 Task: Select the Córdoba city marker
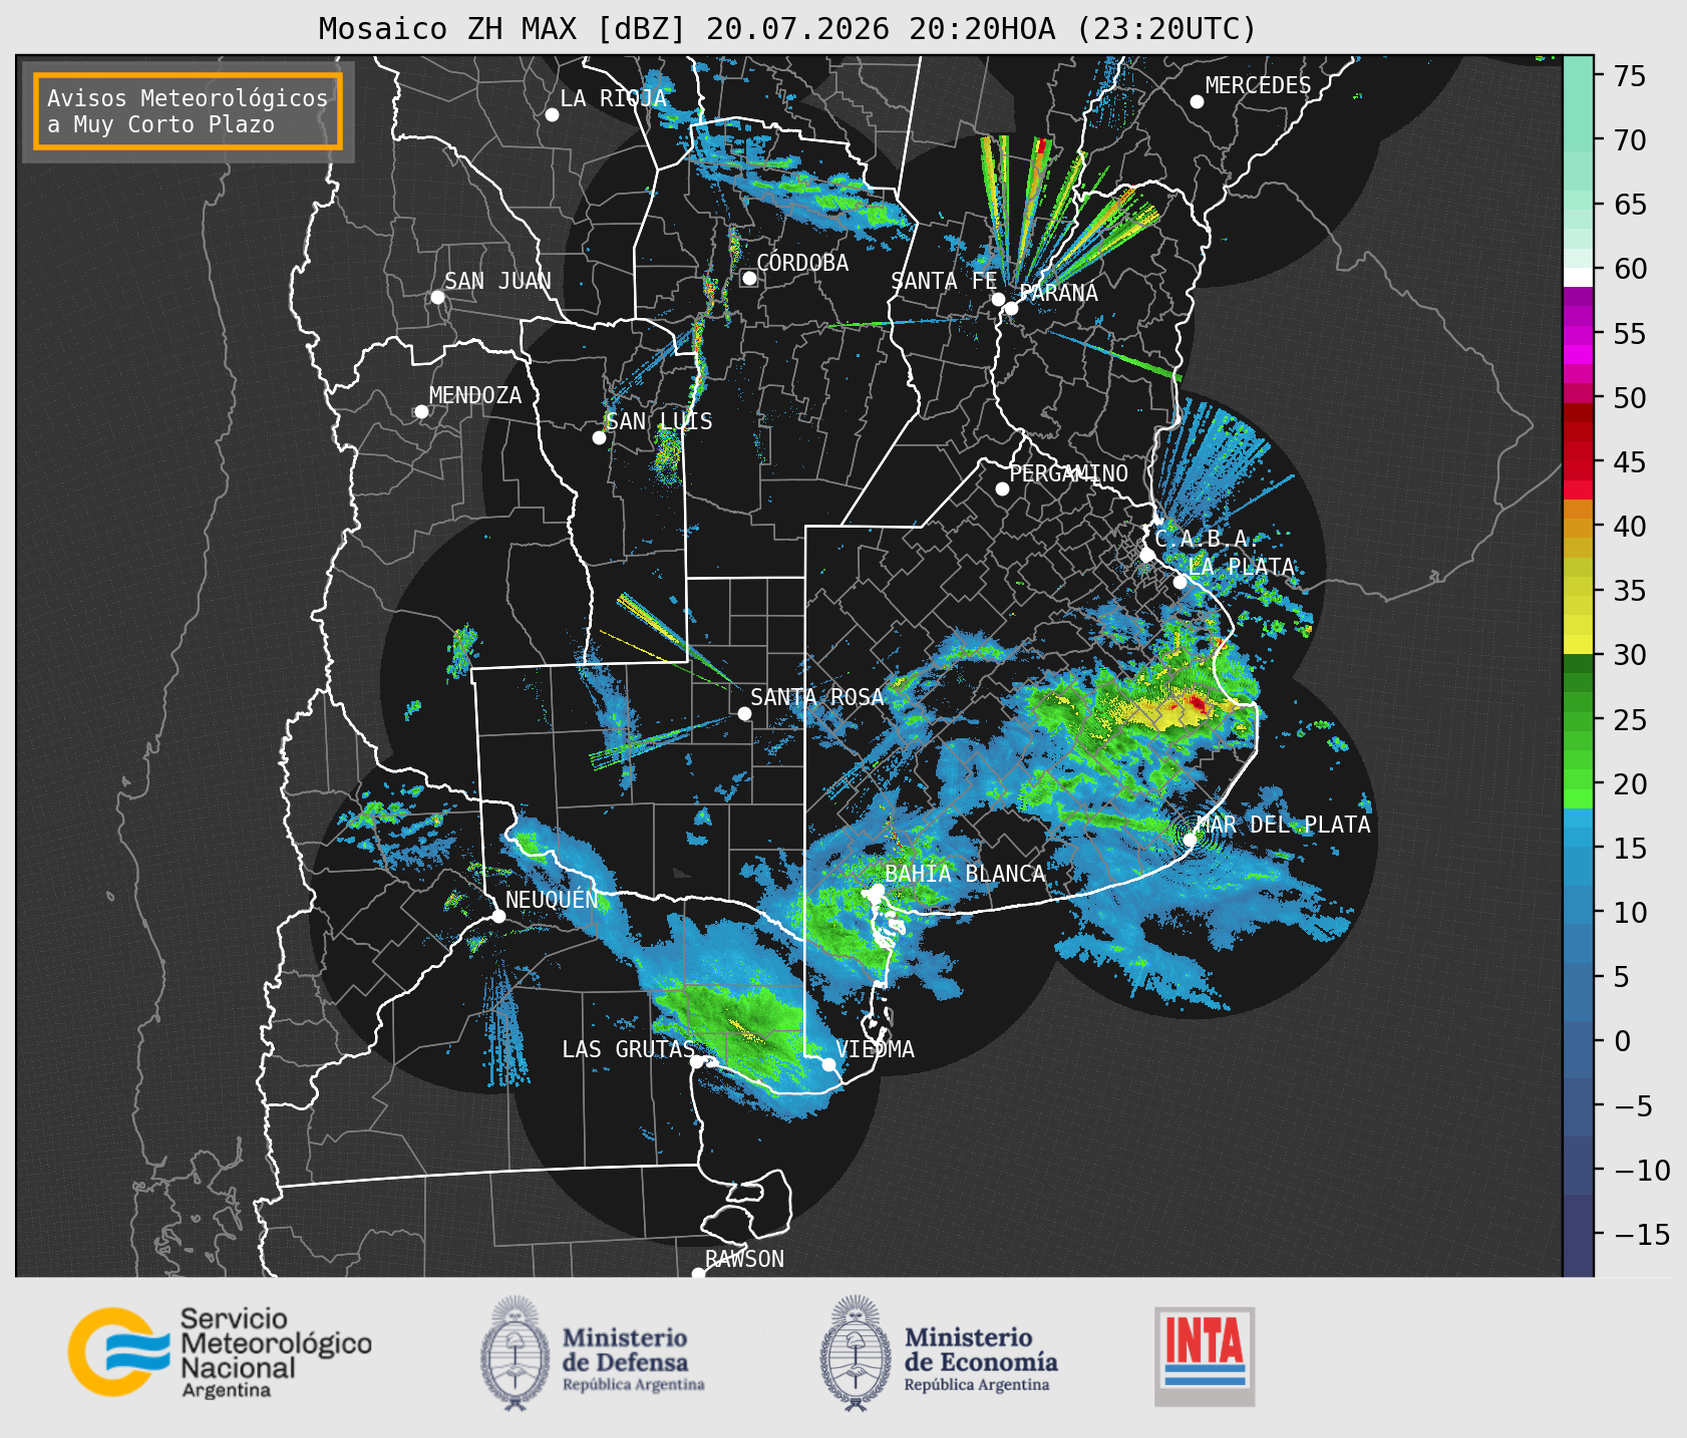tap(749, 278)
